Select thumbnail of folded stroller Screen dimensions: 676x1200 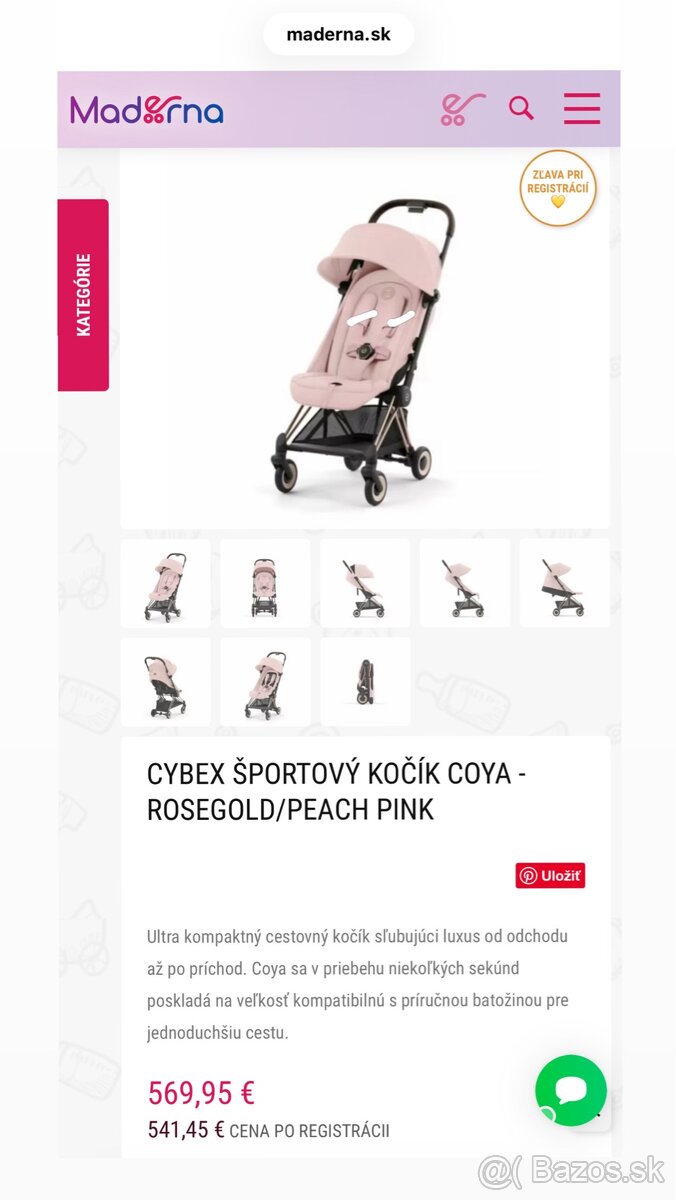coord(365,682)
